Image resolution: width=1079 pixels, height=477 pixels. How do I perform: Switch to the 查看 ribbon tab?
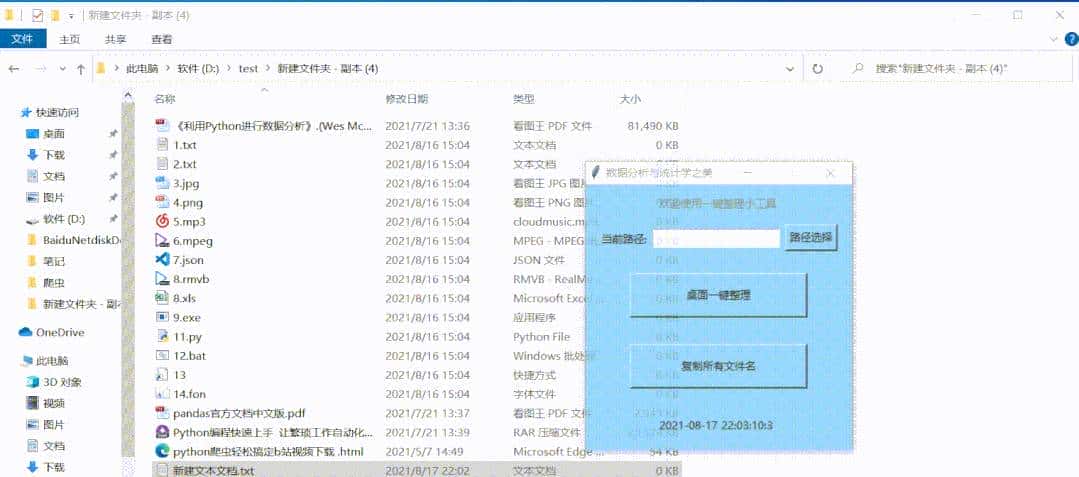click(x=162, y=39)
